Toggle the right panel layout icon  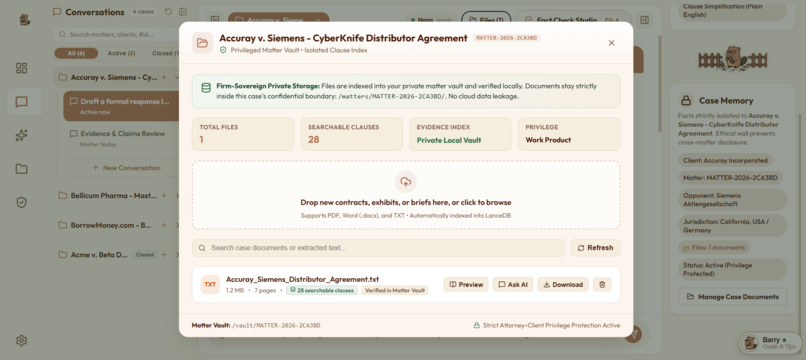pos(645,20)
